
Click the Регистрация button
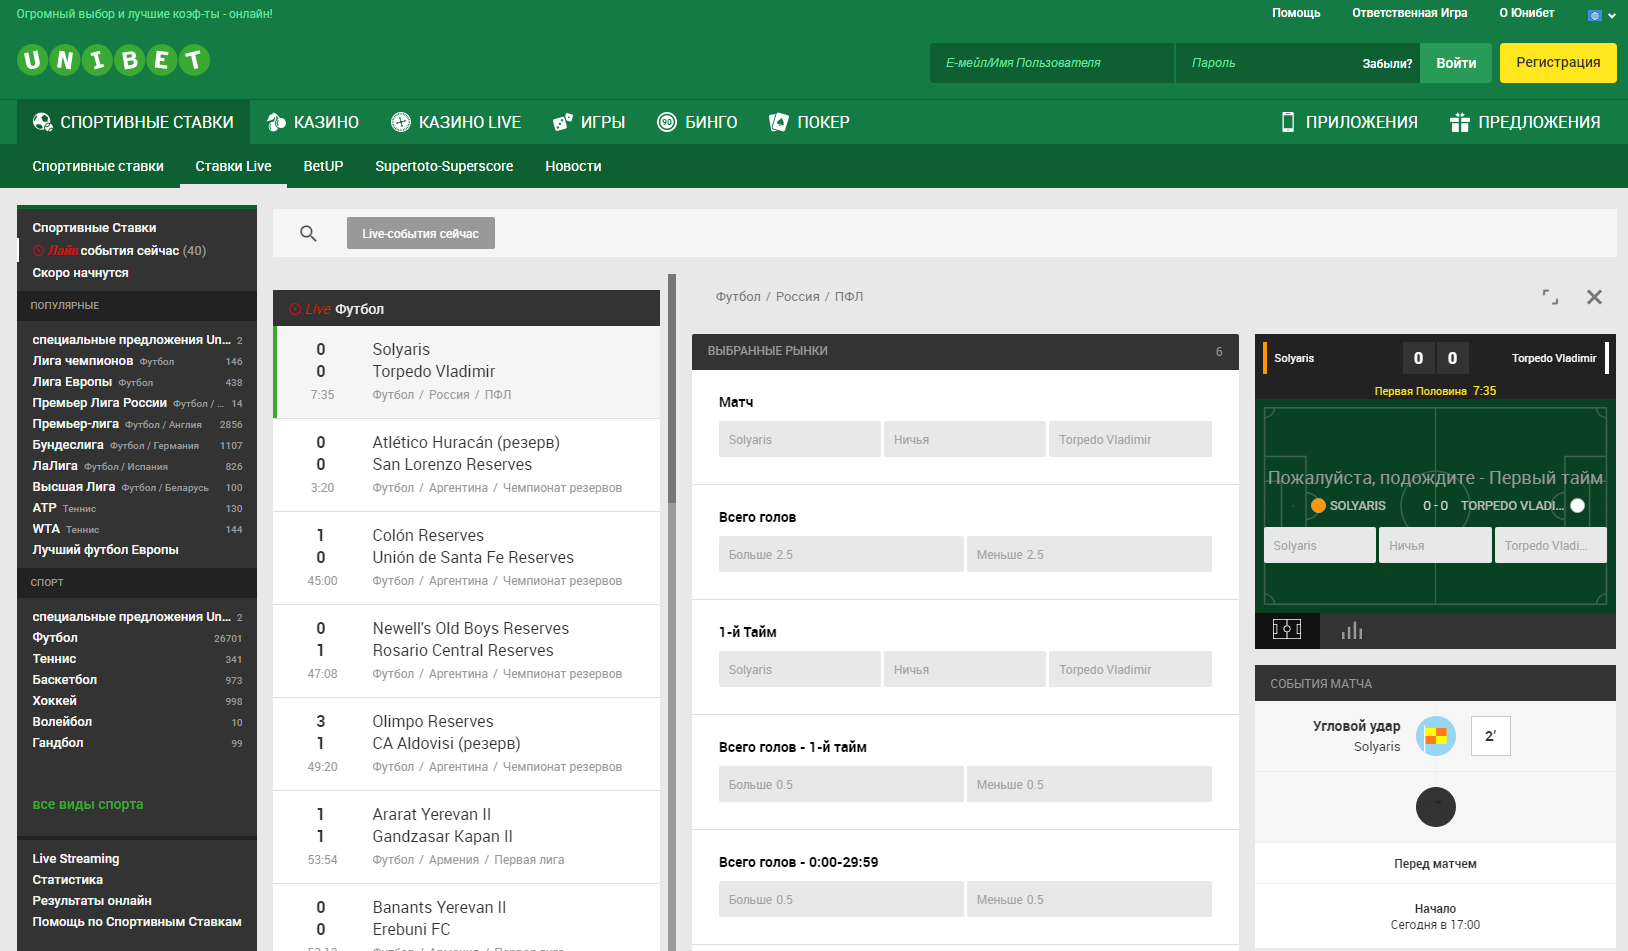(x=1558, y=63)
